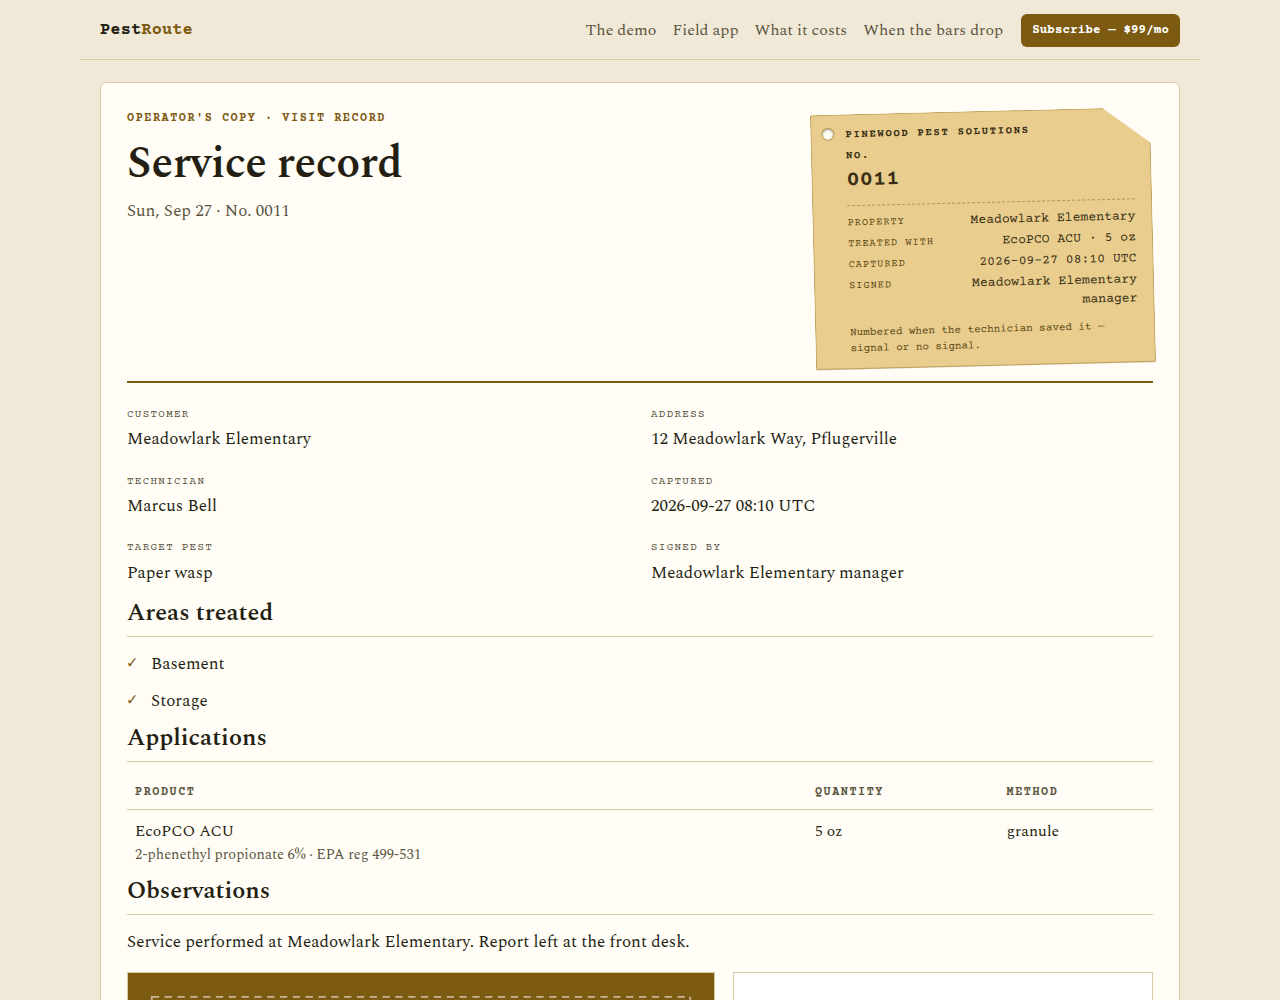Select tag number 0011

[x=873, y=179]
